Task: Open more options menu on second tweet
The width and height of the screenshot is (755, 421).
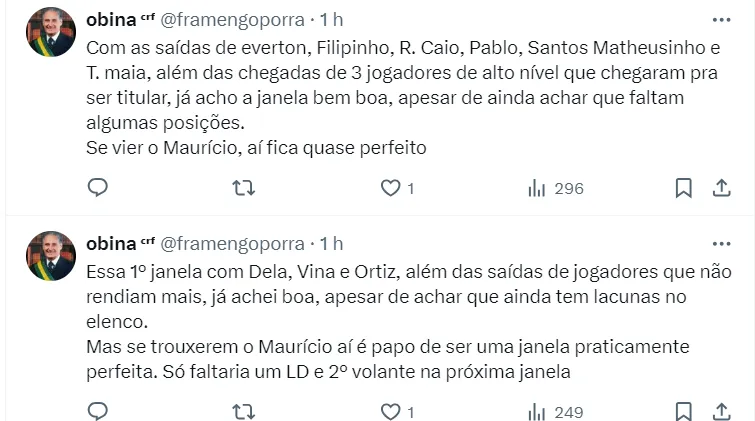Action: (721, 243)
